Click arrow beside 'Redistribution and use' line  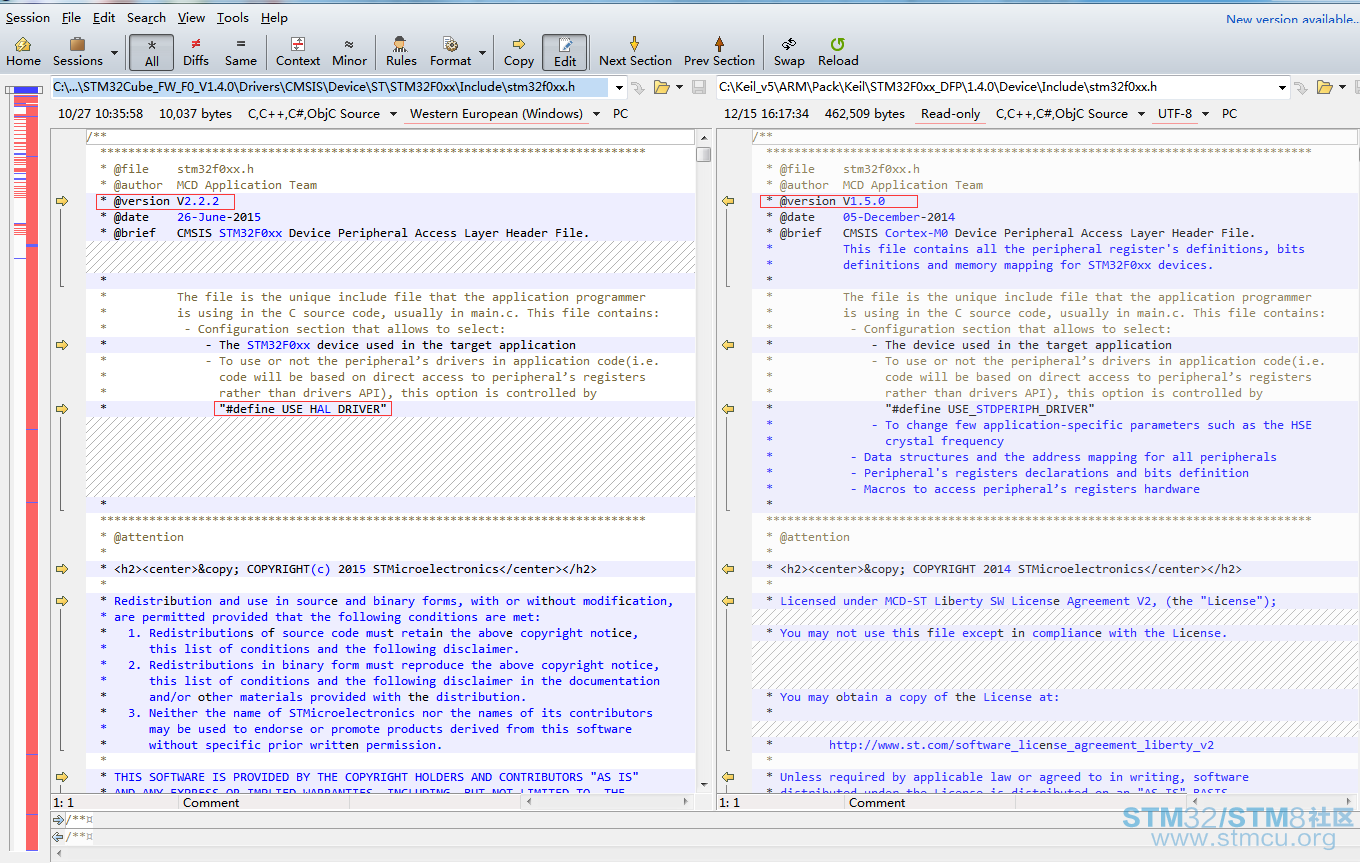[62, 601]
